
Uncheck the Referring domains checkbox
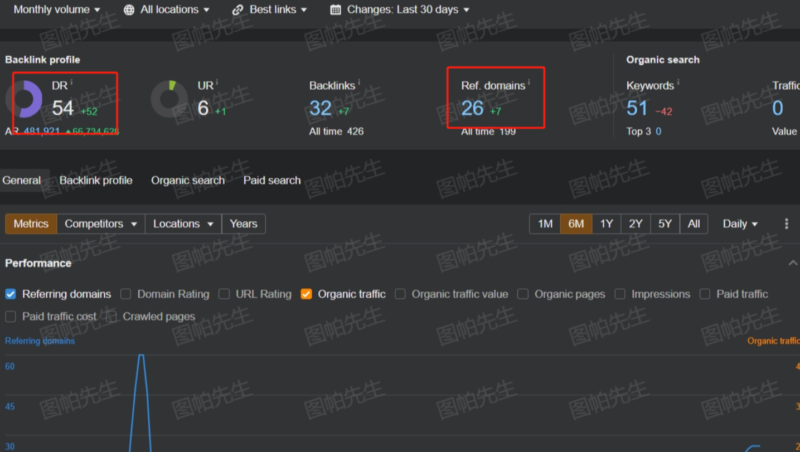tap(11, 294)
